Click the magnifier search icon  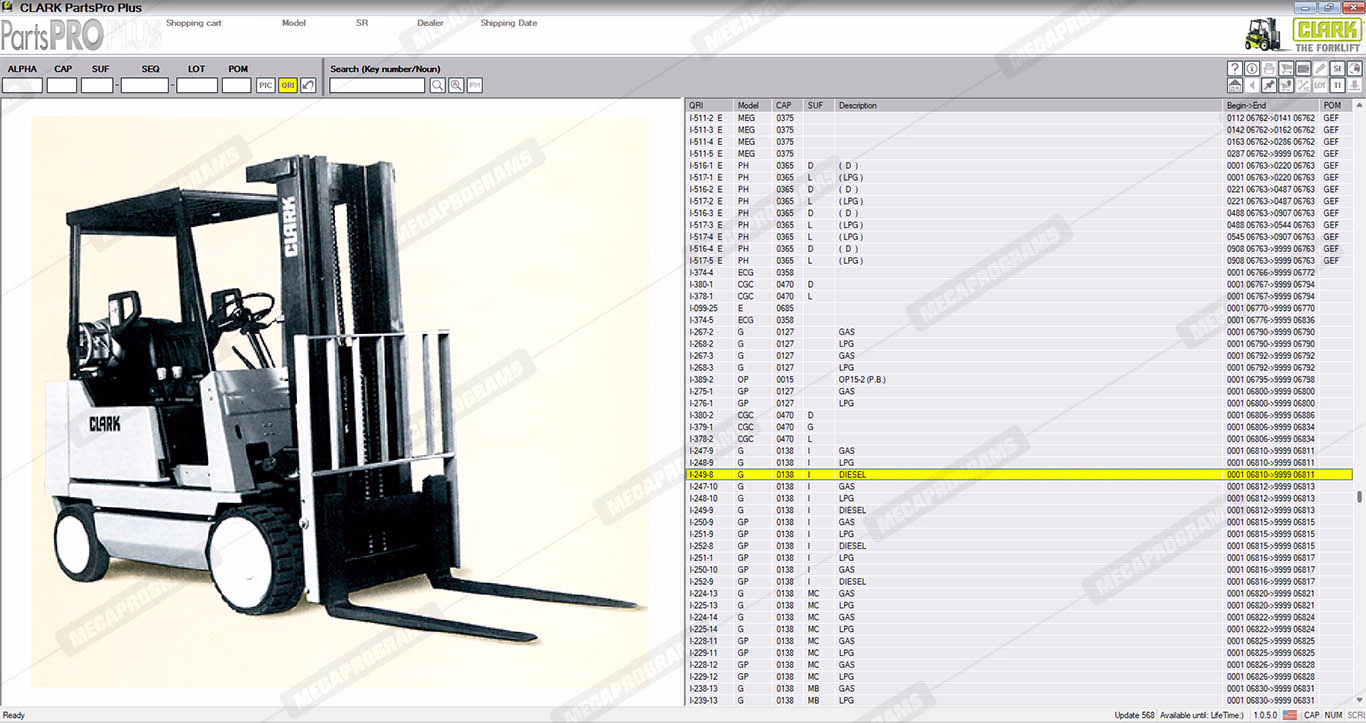click(x=438, y=86)
